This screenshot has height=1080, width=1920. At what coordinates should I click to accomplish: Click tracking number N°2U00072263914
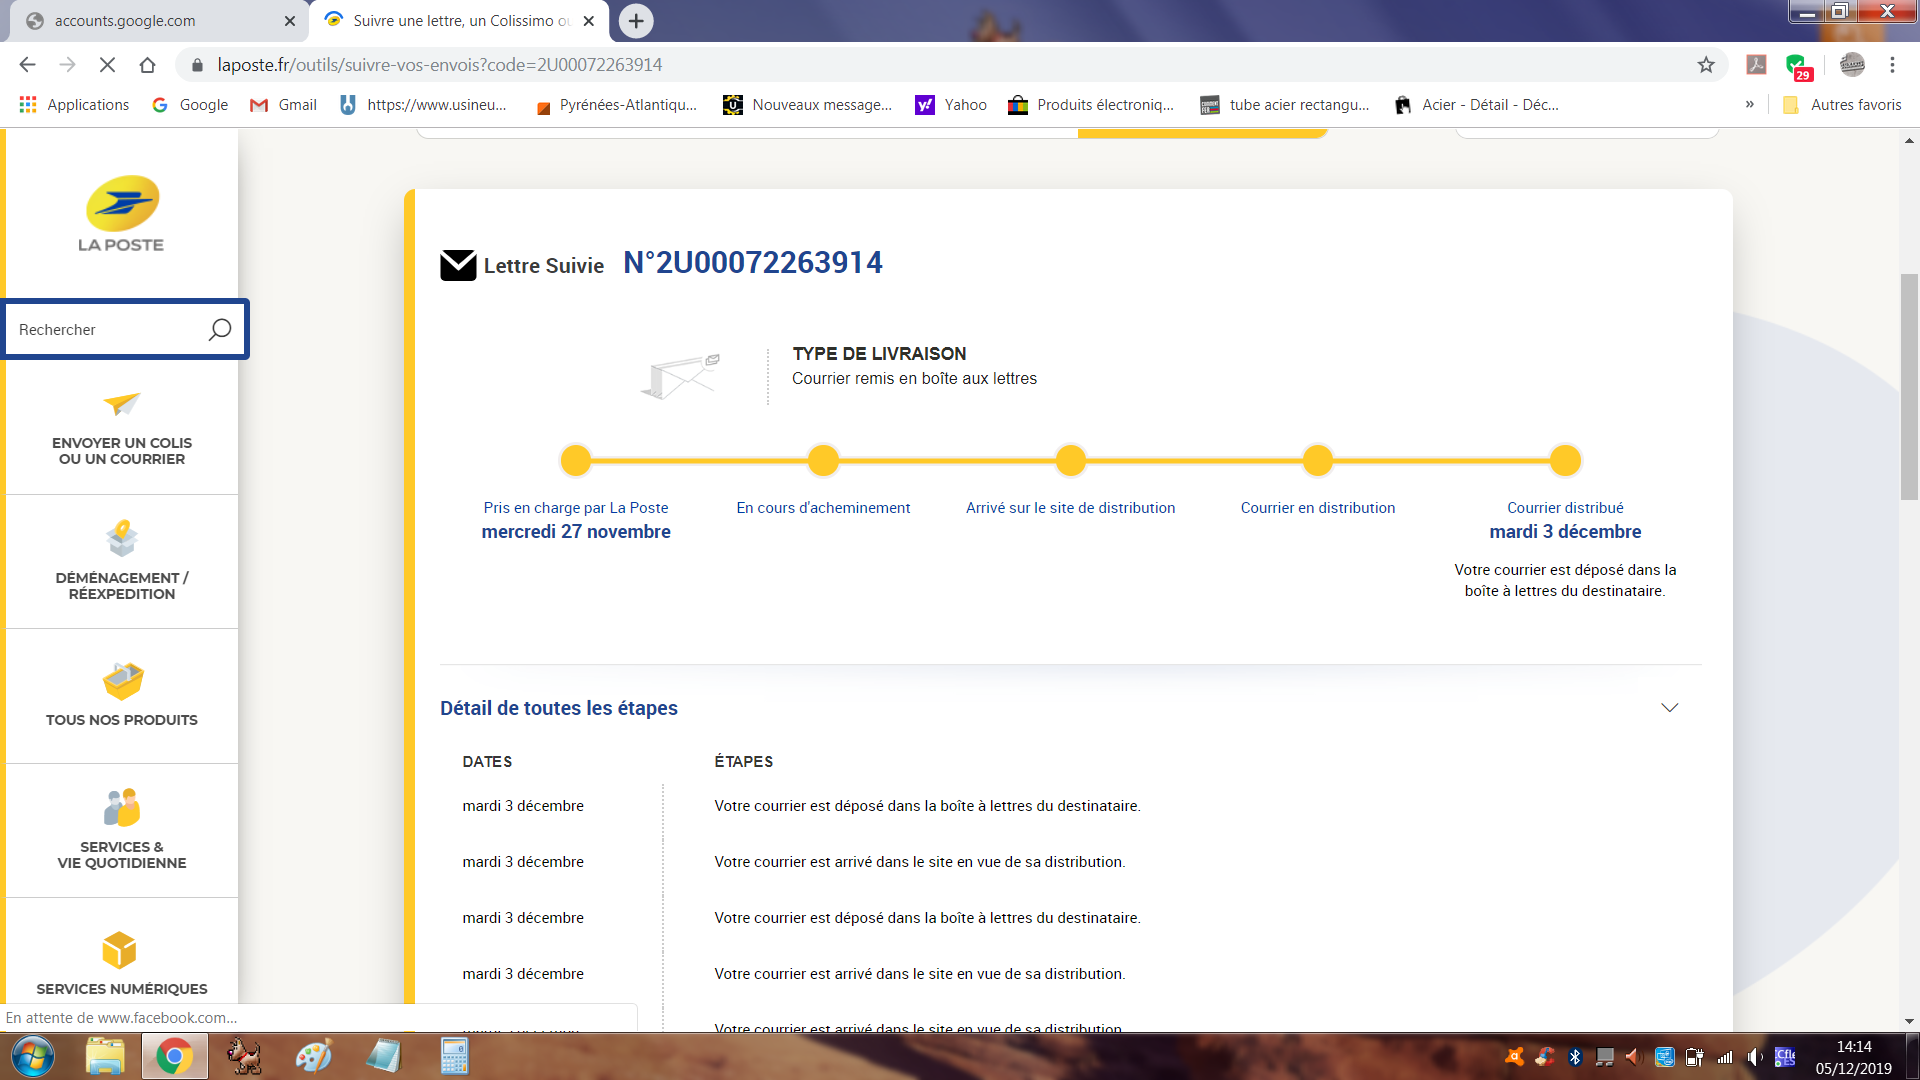753,263
